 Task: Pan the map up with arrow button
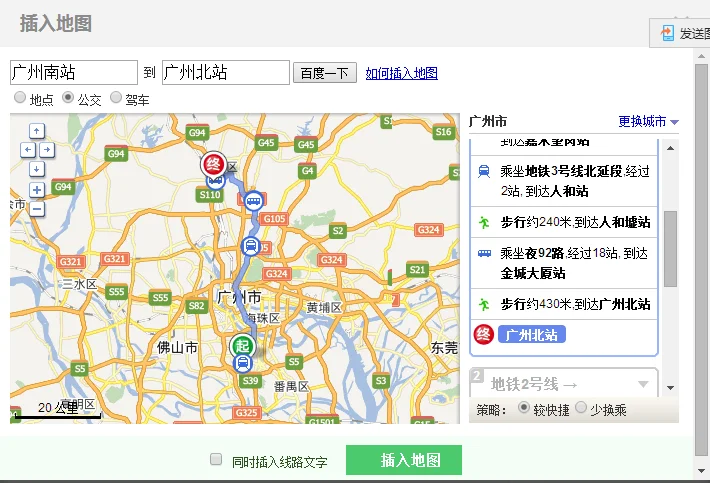37,131
